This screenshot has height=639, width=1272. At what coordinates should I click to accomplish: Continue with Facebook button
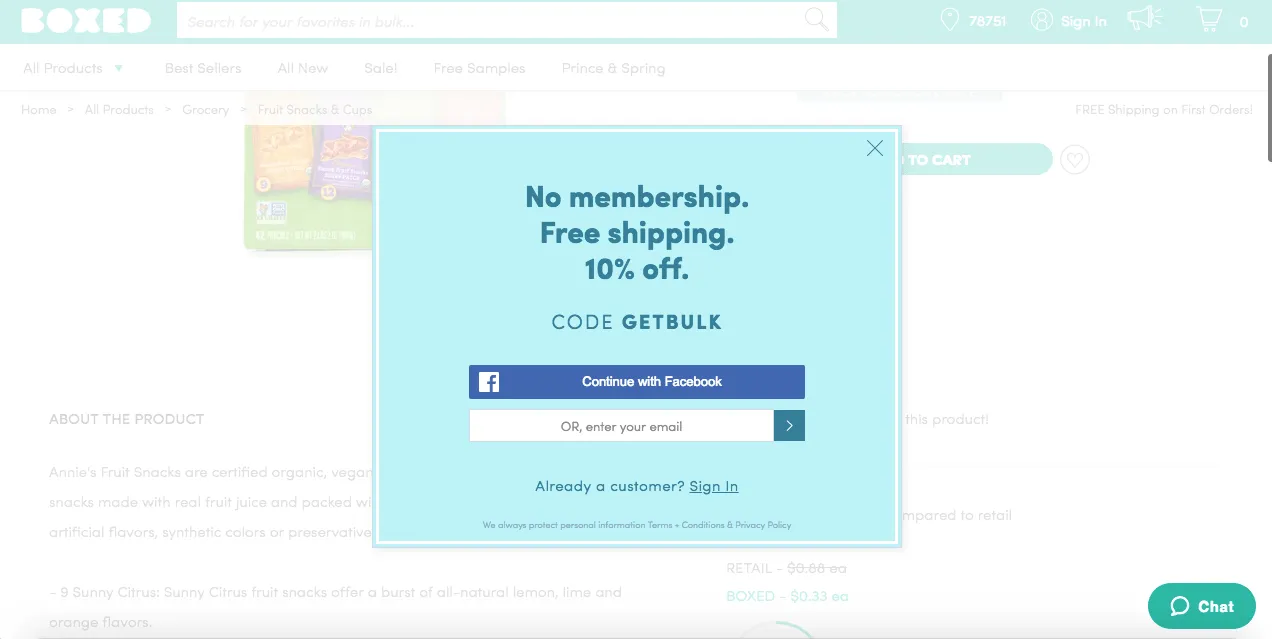[x=637, y=382]
